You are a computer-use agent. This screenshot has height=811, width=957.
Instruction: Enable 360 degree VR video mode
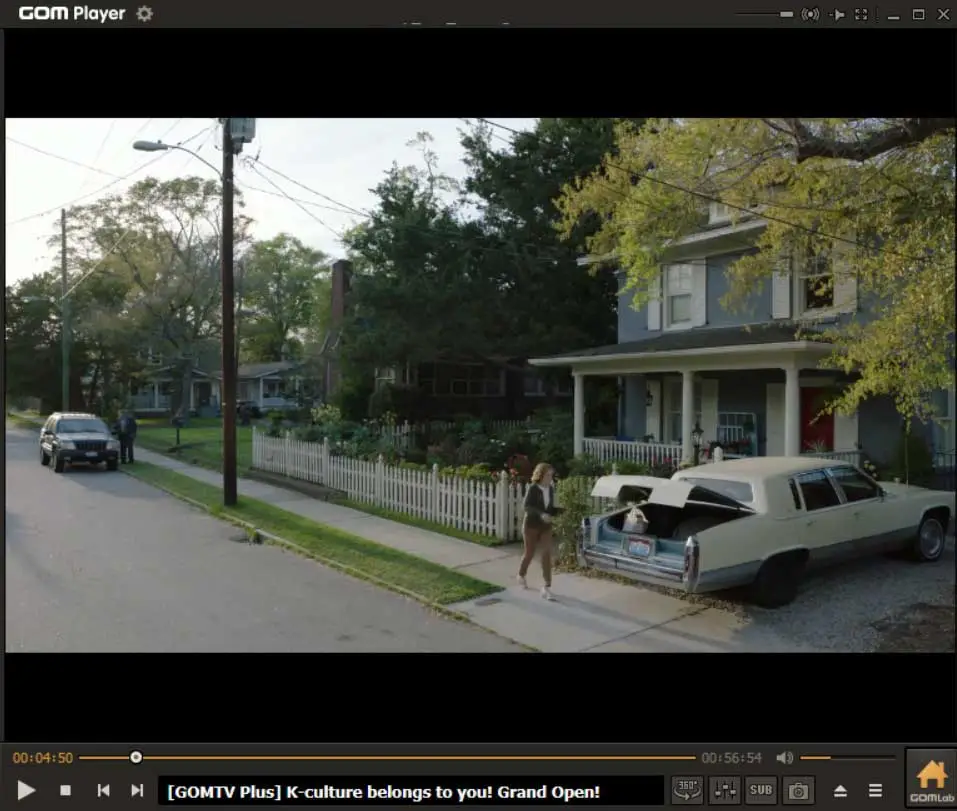pyautogui.click(x=687, y=790)
